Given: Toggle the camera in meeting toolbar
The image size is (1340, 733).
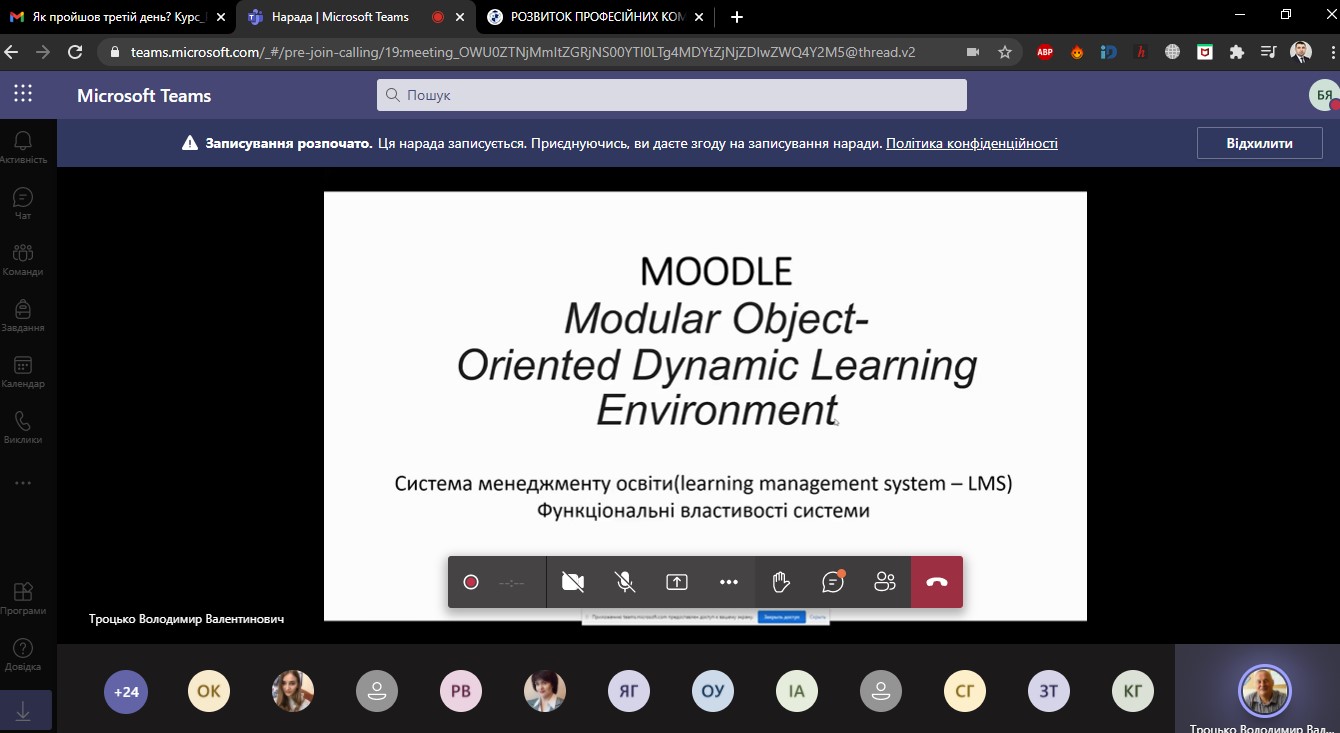Looking at the screenshot, I should coord(573,582).
